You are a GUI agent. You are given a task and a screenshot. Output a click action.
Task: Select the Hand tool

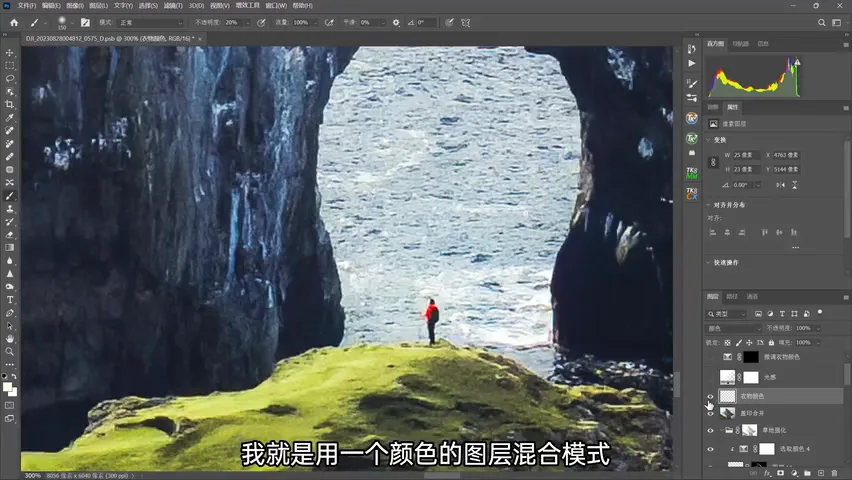10,339
